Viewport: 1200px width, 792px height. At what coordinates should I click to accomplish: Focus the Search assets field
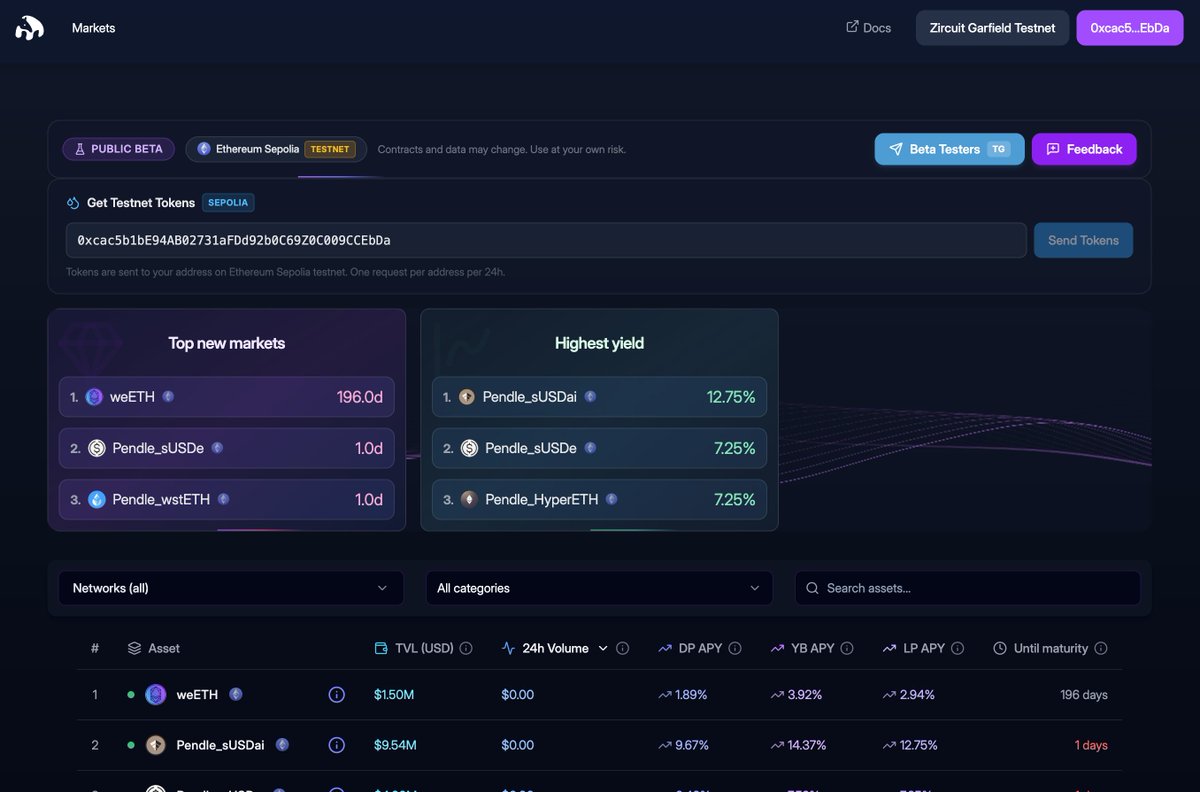point(968,588)
